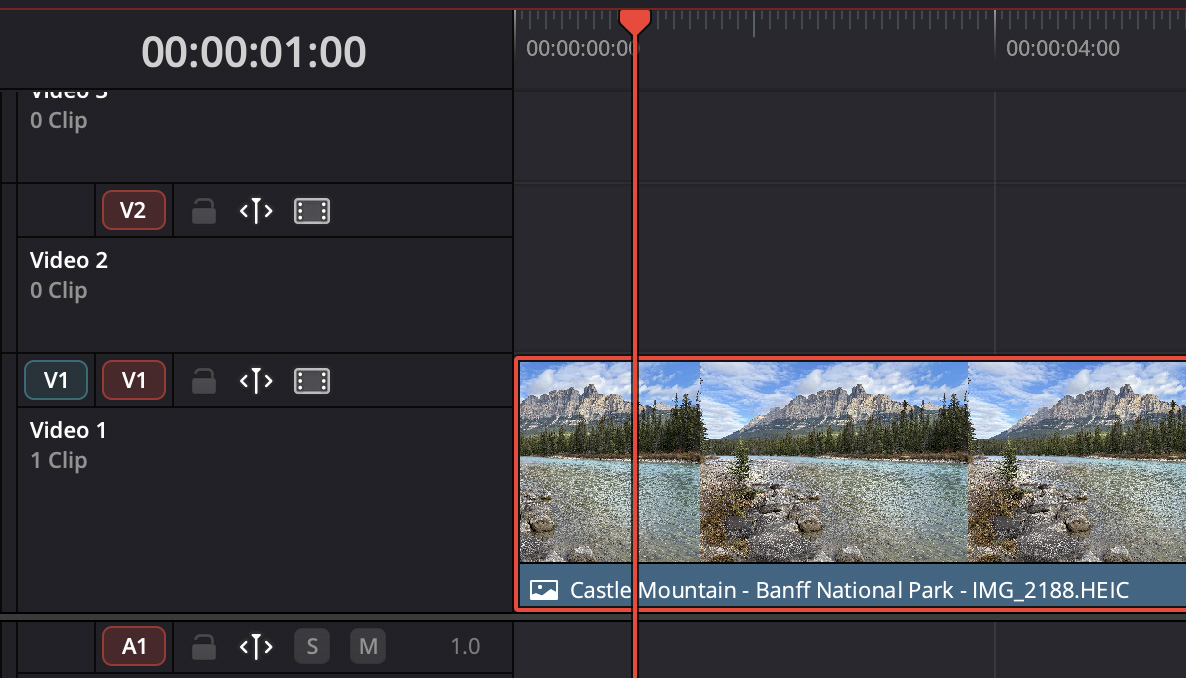Mute the A1 audio track
Image resolution: width=1186 pixels, height=678 pixels.
tap(367, 647)
